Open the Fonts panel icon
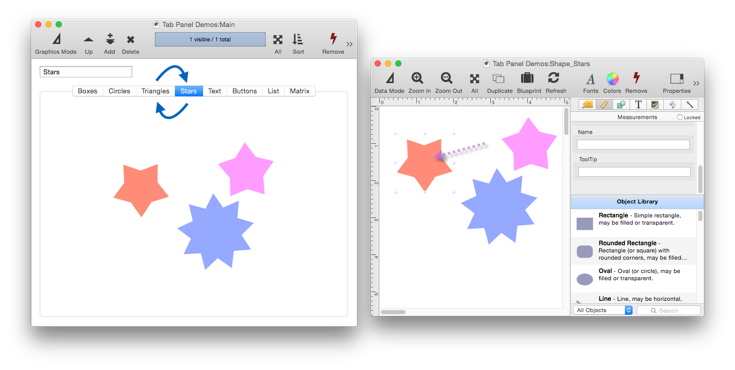This screenshot has height=370, width=735. (x=591, y=79)
